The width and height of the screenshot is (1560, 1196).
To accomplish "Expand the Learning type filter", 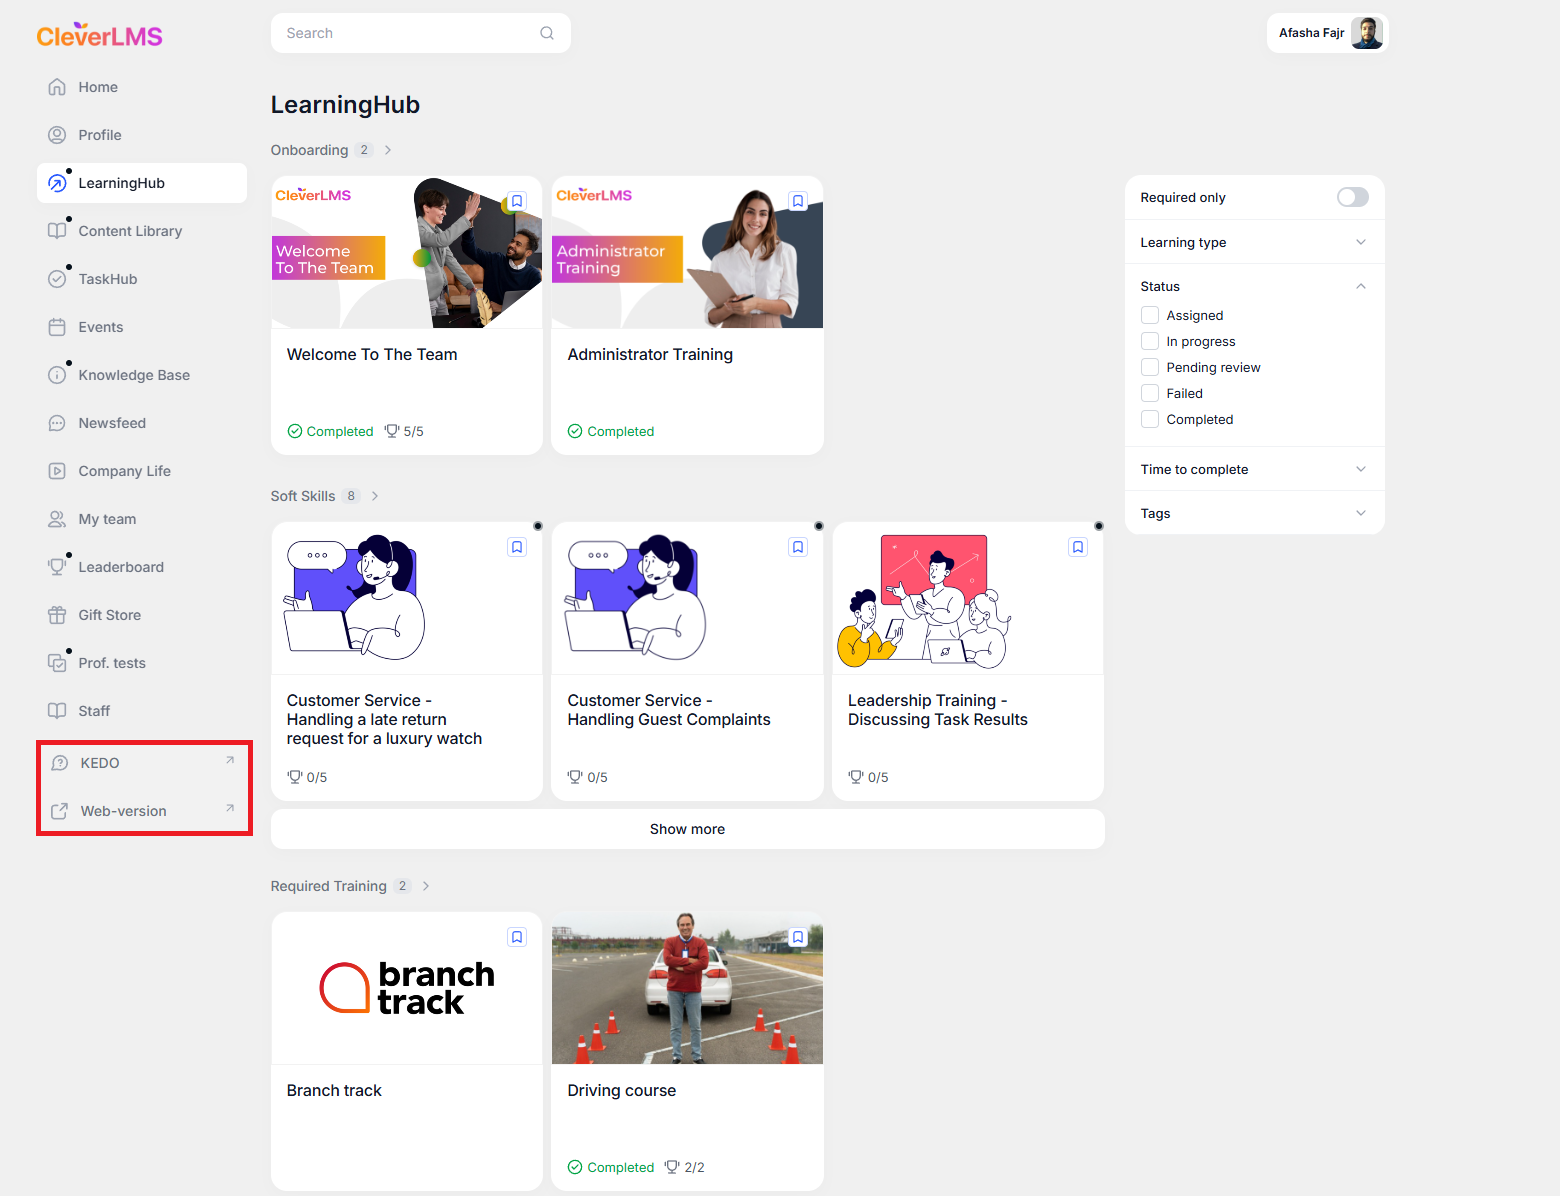I will click(x=1254, y=242).
